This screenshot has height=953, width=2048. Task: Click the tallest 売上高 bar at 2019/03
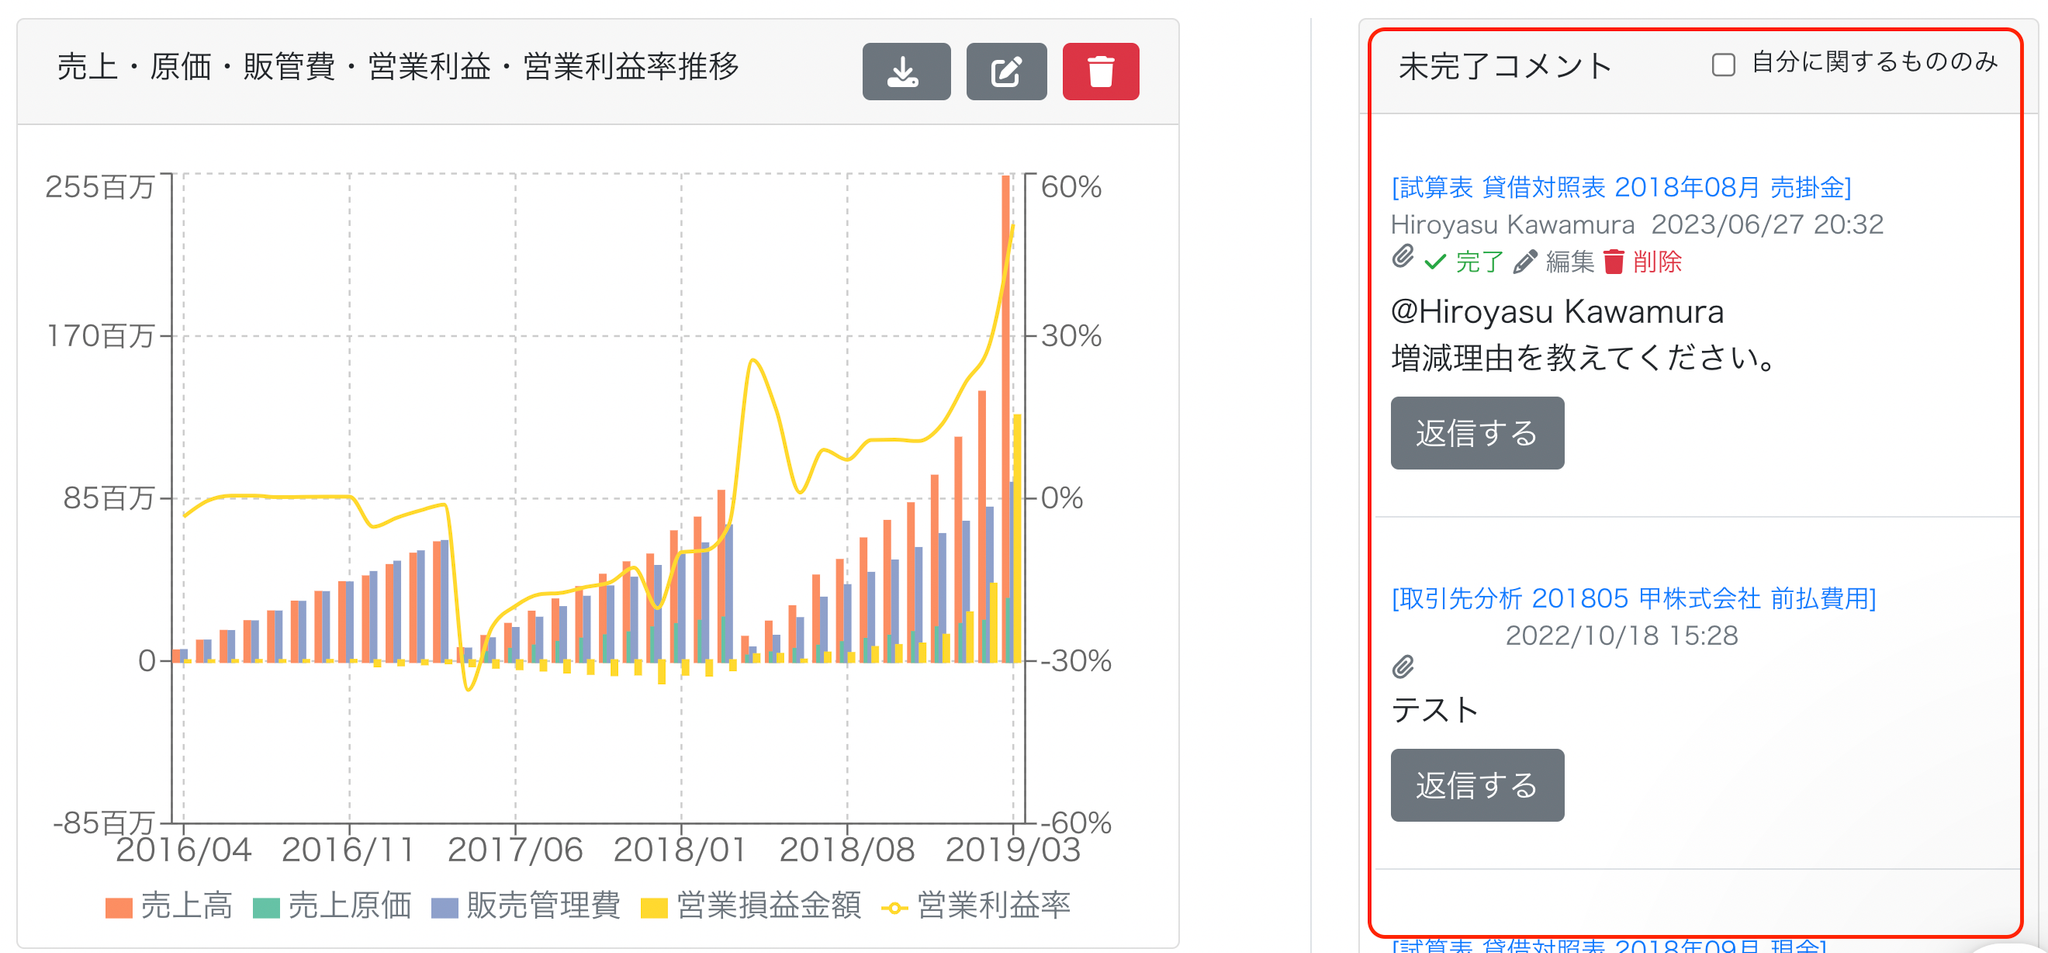tap(1006, 418)
